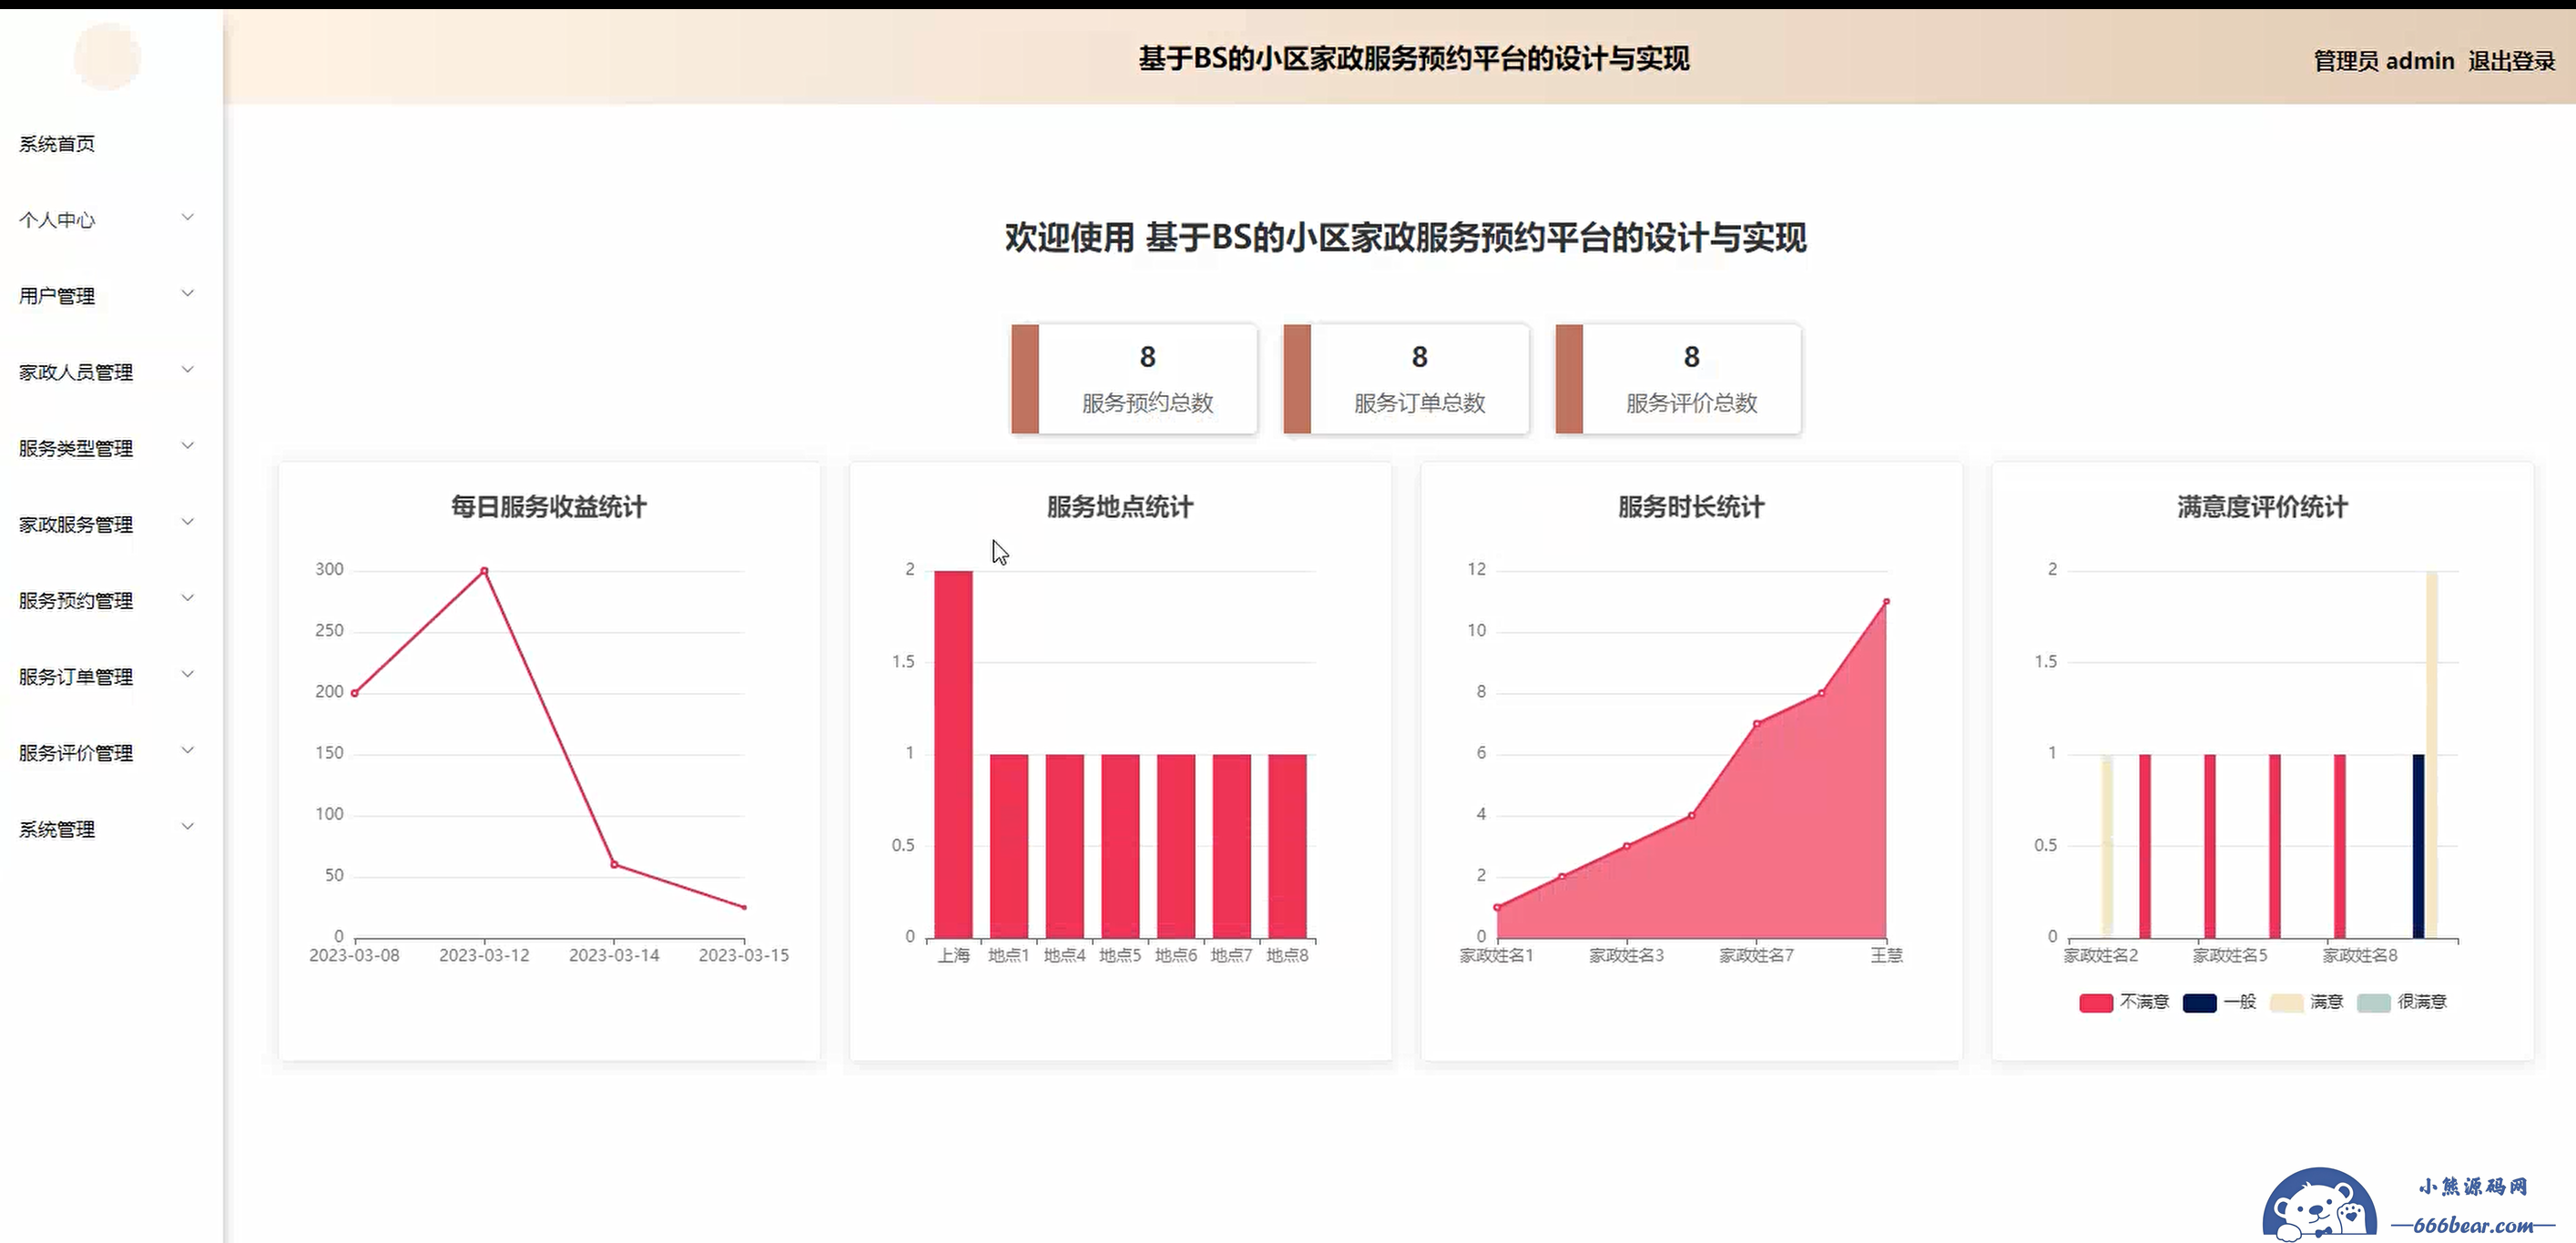Click the 王慧 data point in 服务时长统计
The image size is (2576, 1243).
(1886, 602)
